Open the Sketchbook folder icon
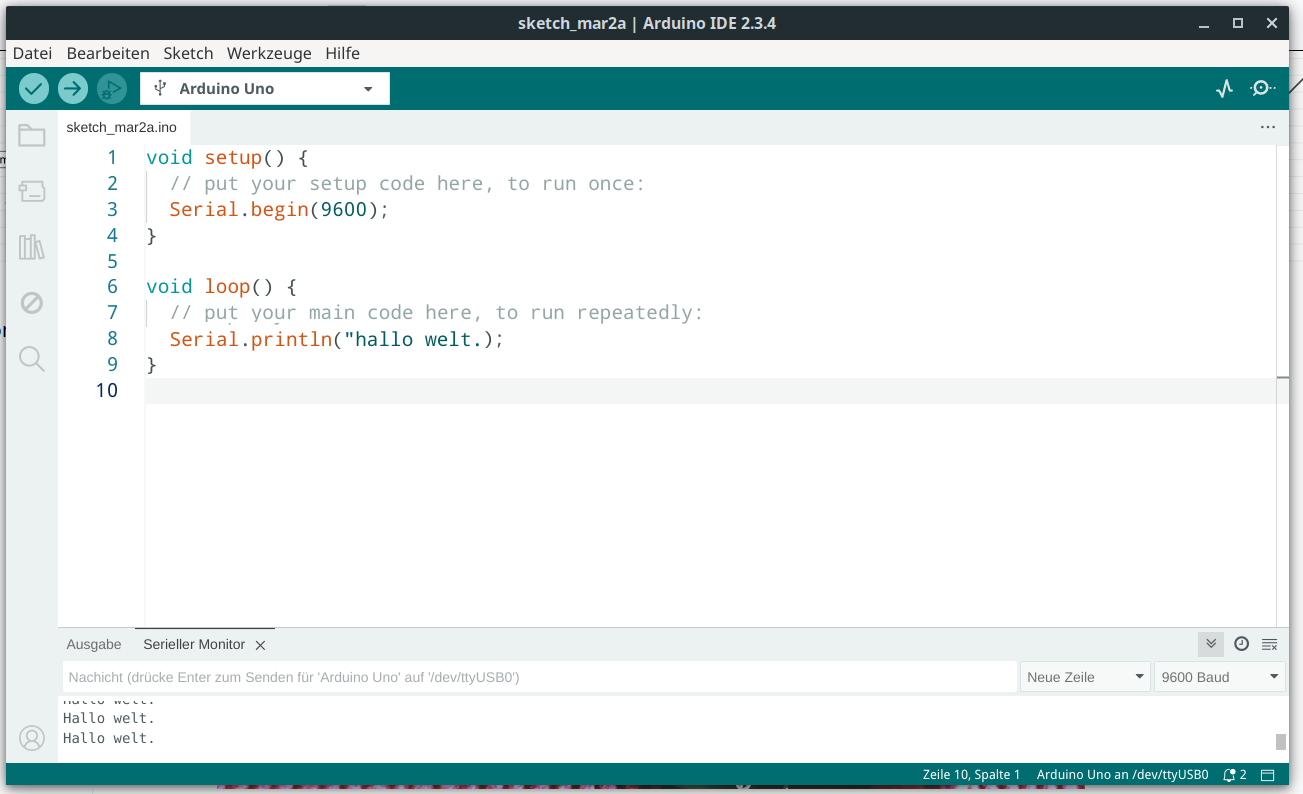The image size is (1303, 794). click(31, 135)
